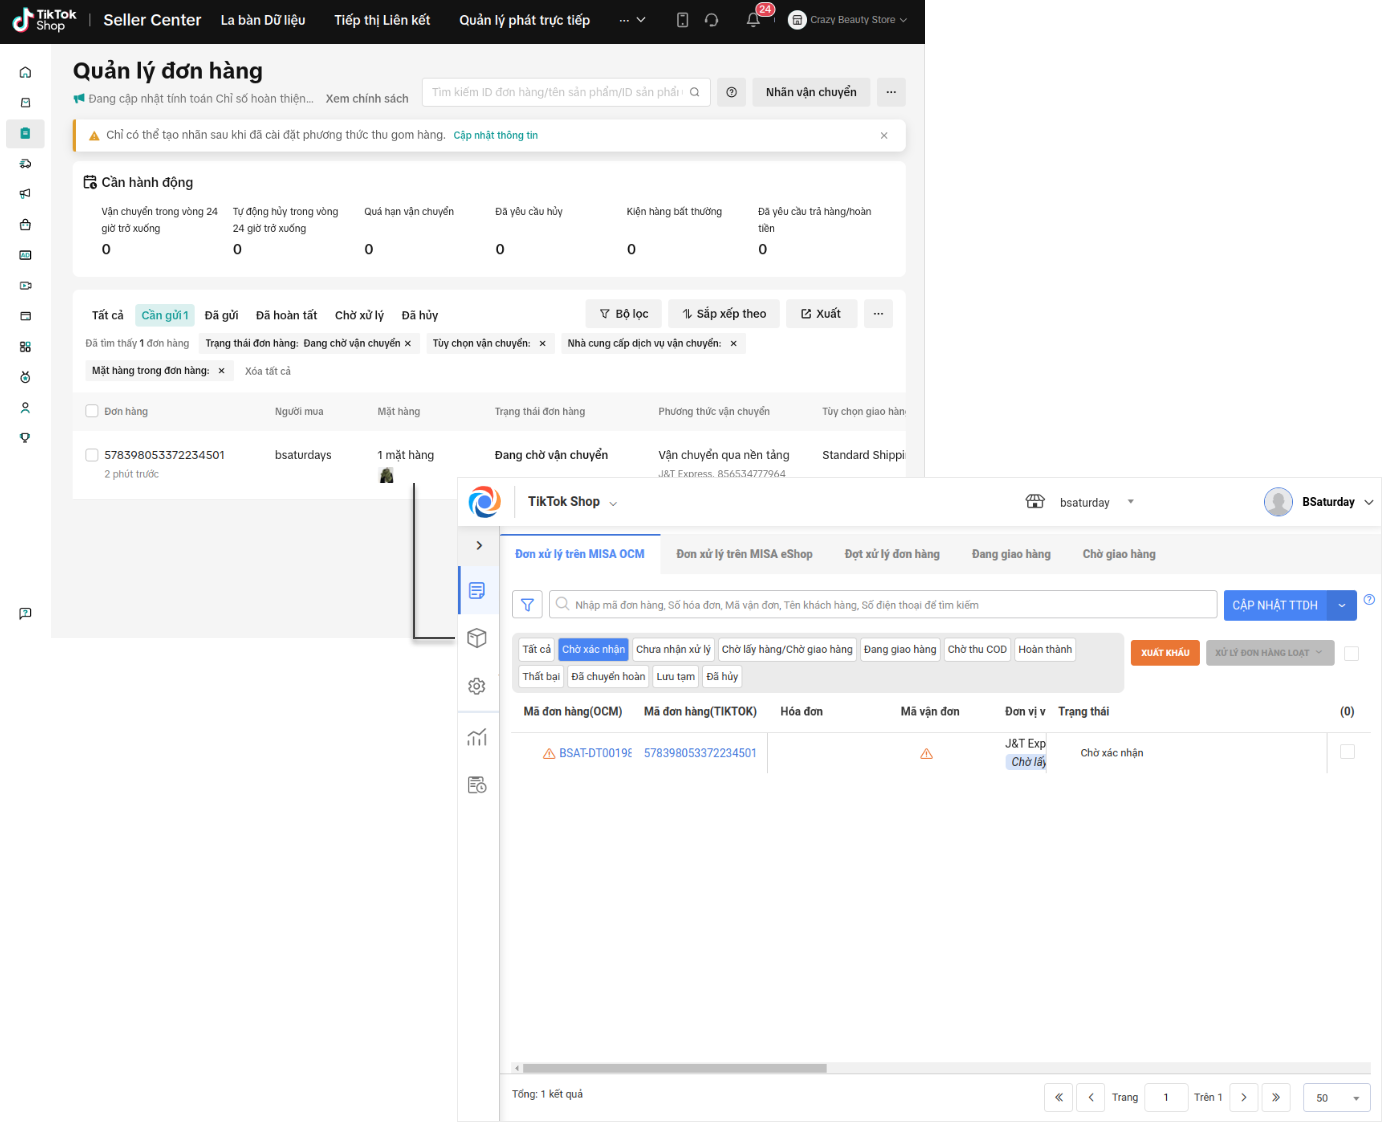Click the search magnifier in order search box

694,92
